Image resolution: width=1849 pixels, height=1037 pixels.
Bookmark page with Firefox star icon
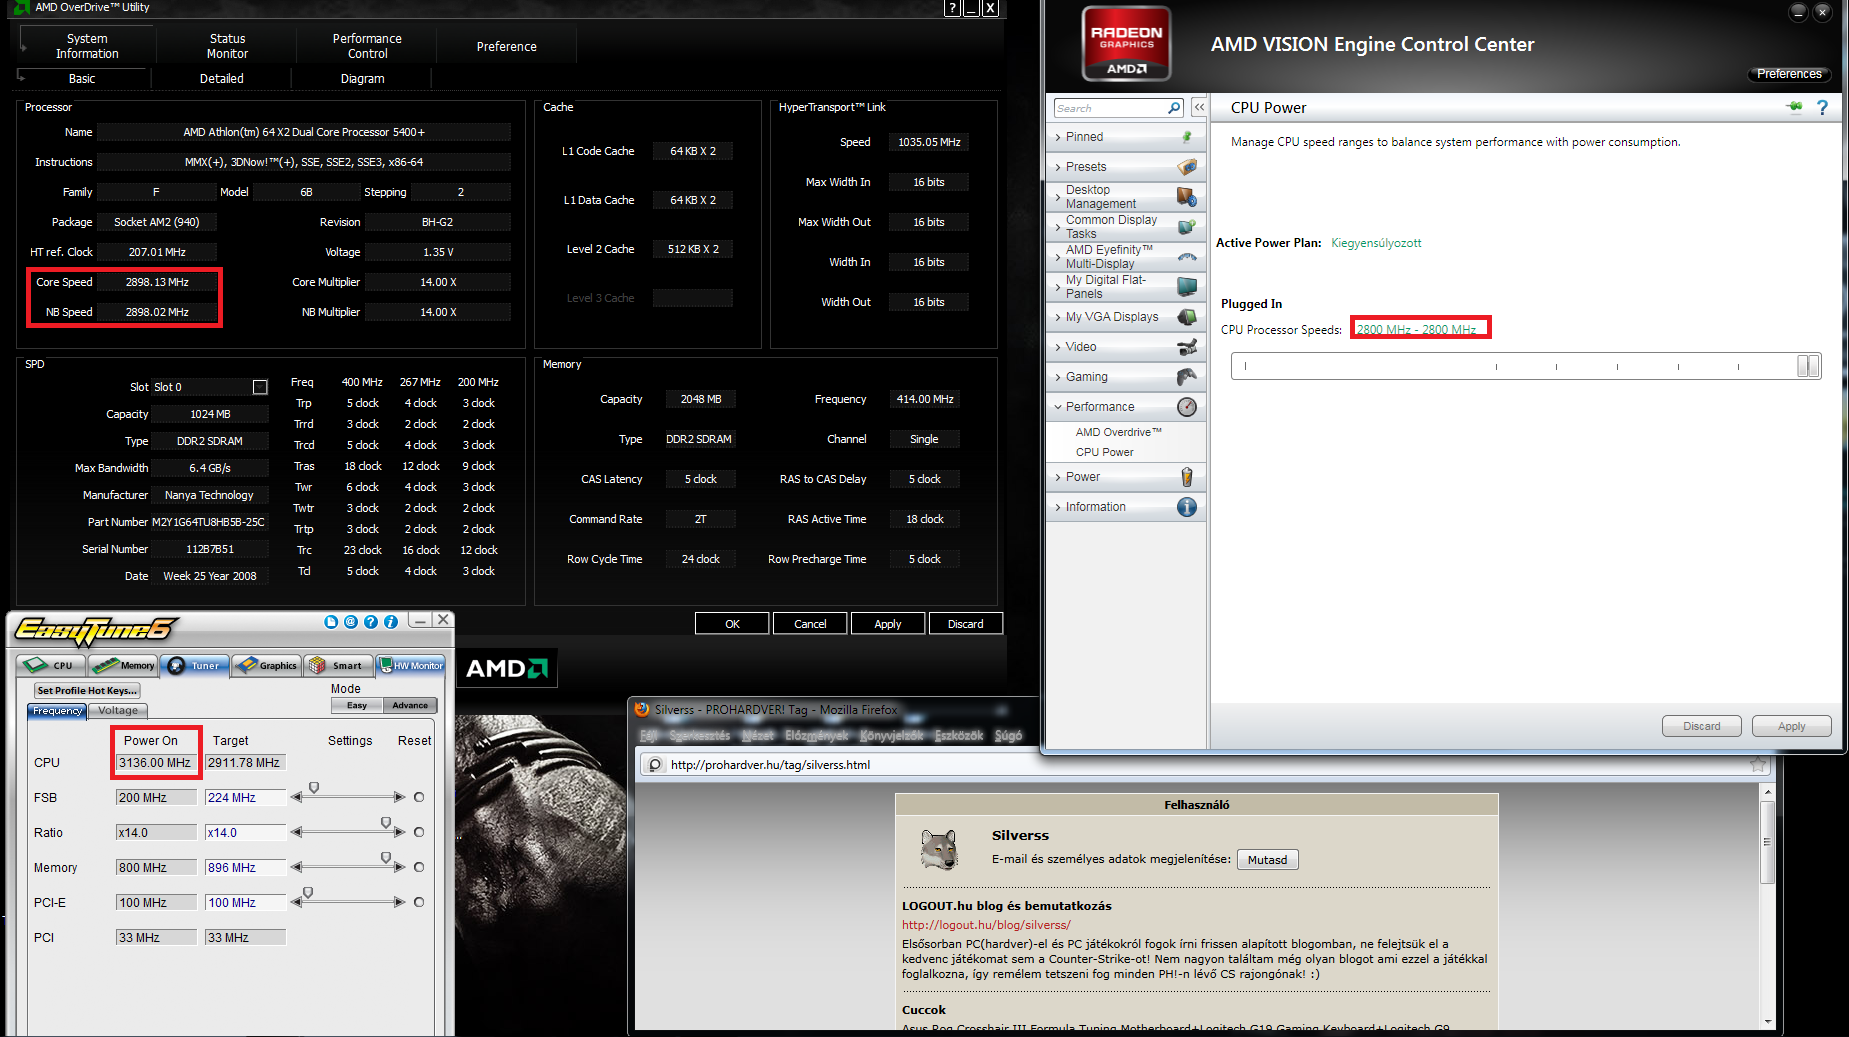(x=1757, y=764)
